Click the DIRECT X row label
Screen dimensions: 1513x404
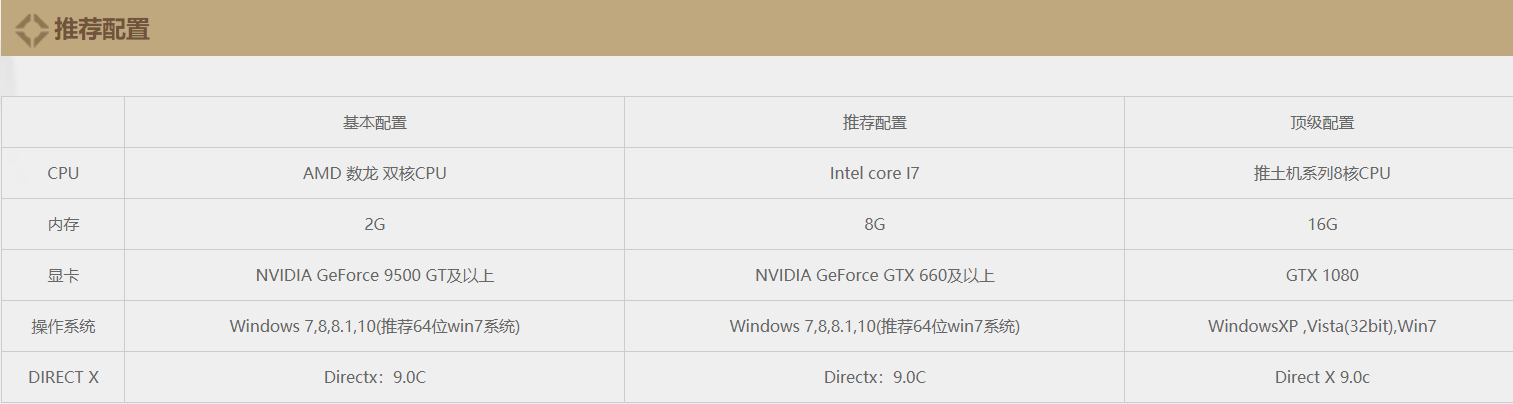pyautogui.click(x=63, y=377)
